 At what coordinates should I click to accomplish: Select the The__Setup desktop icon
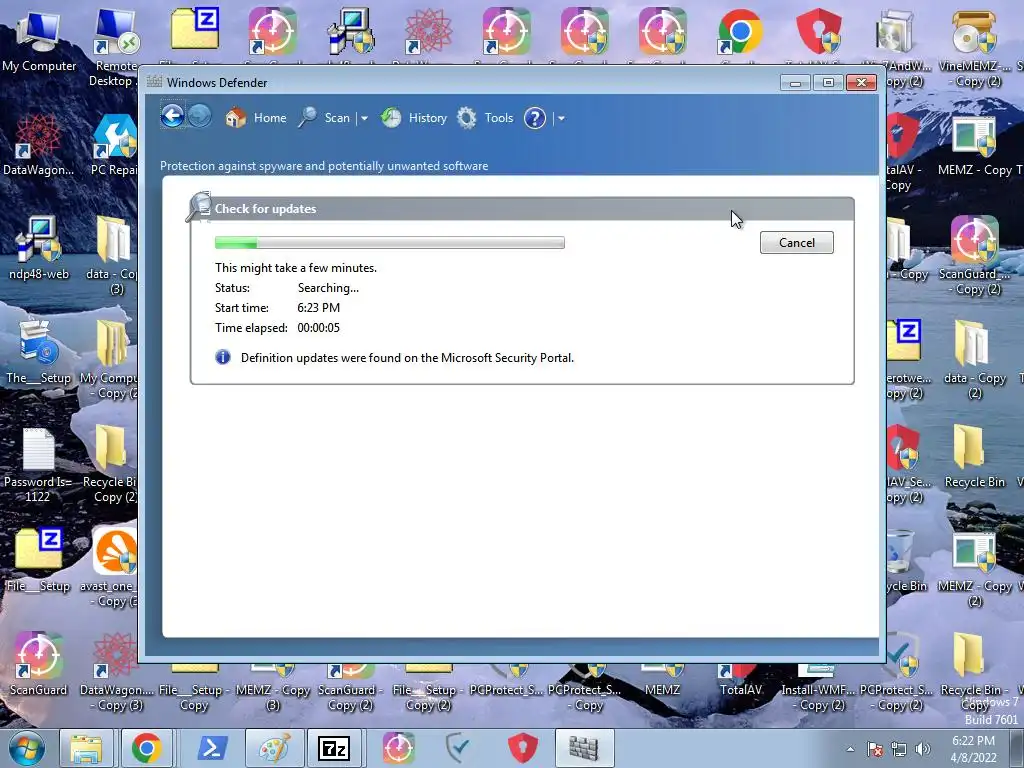[x=38, y=353]
